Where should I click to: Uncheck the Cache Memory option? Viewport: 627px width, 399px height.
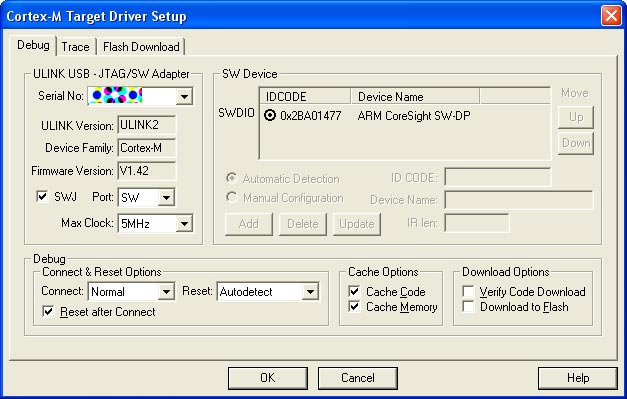(x=354, y=307)
